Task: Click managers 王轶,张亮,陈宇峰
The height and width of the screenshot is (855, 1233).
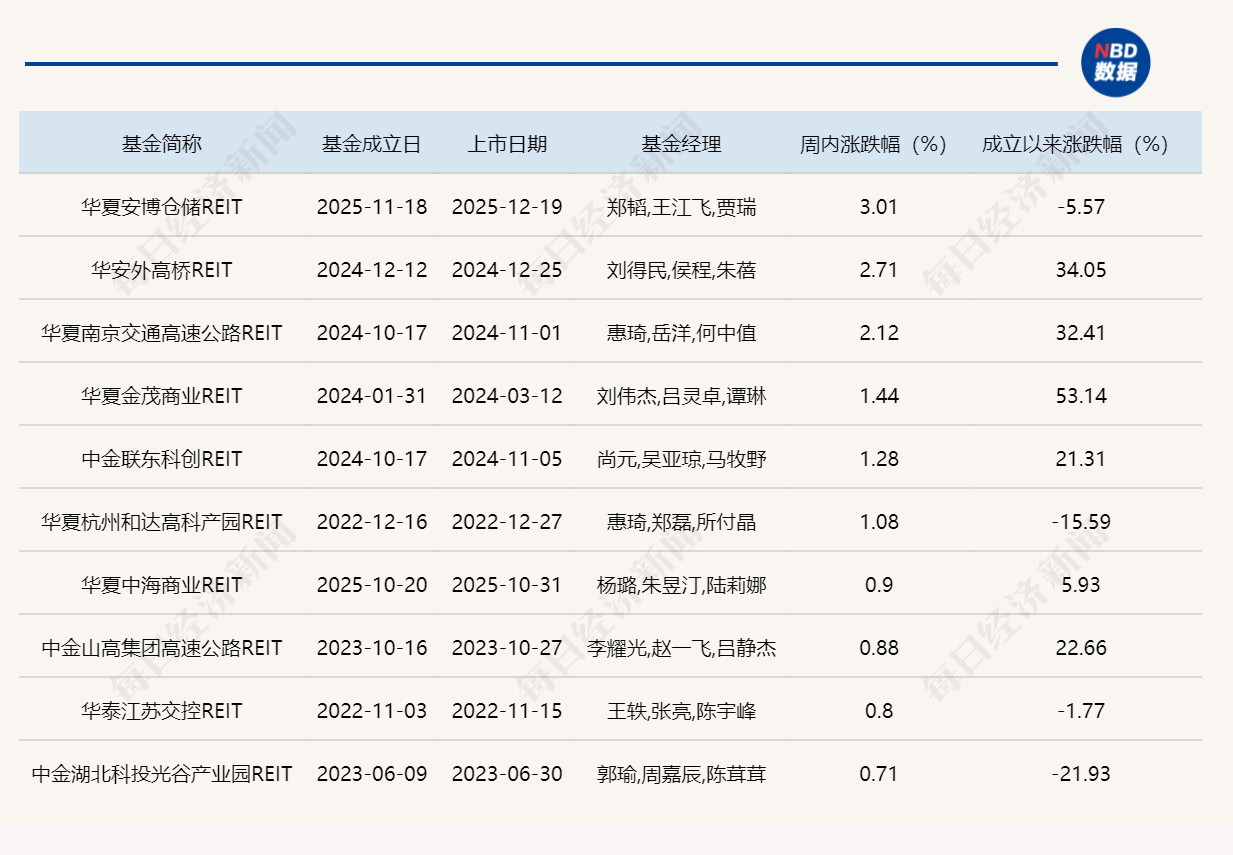Action: 681,711
